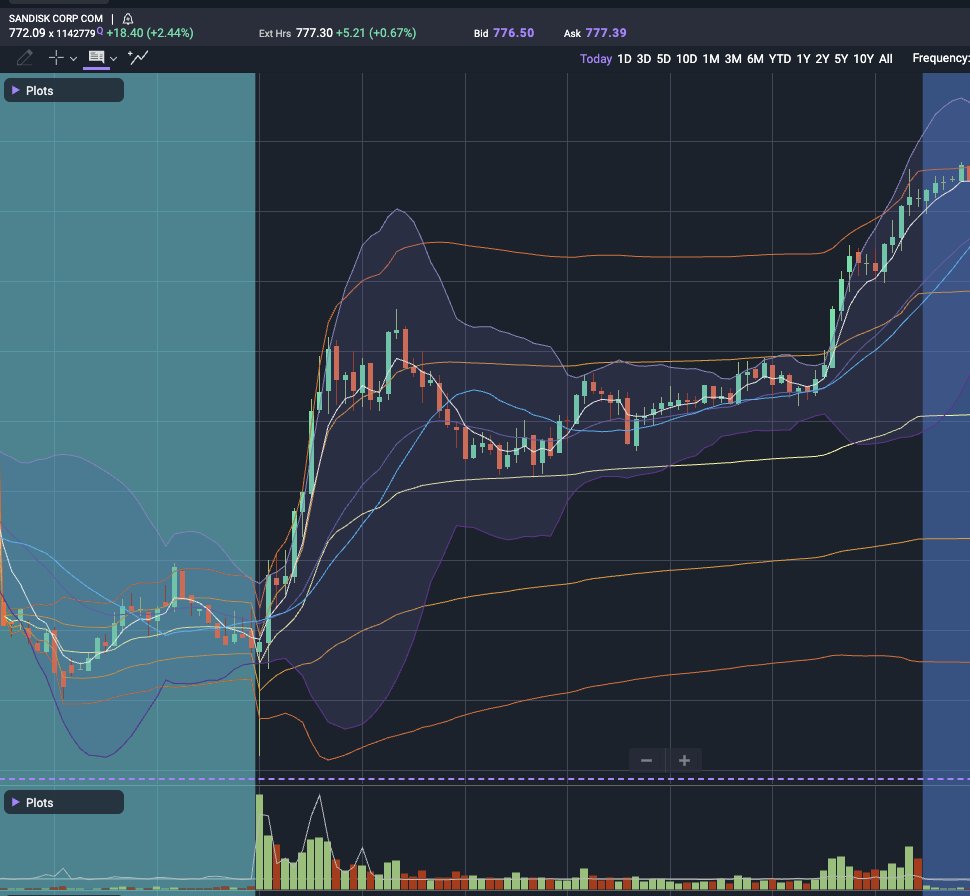The width and height of the screenshot is (970, 896).
Task: Click the day change +18.40 (+2.44%)
Action: pos(150,33)
